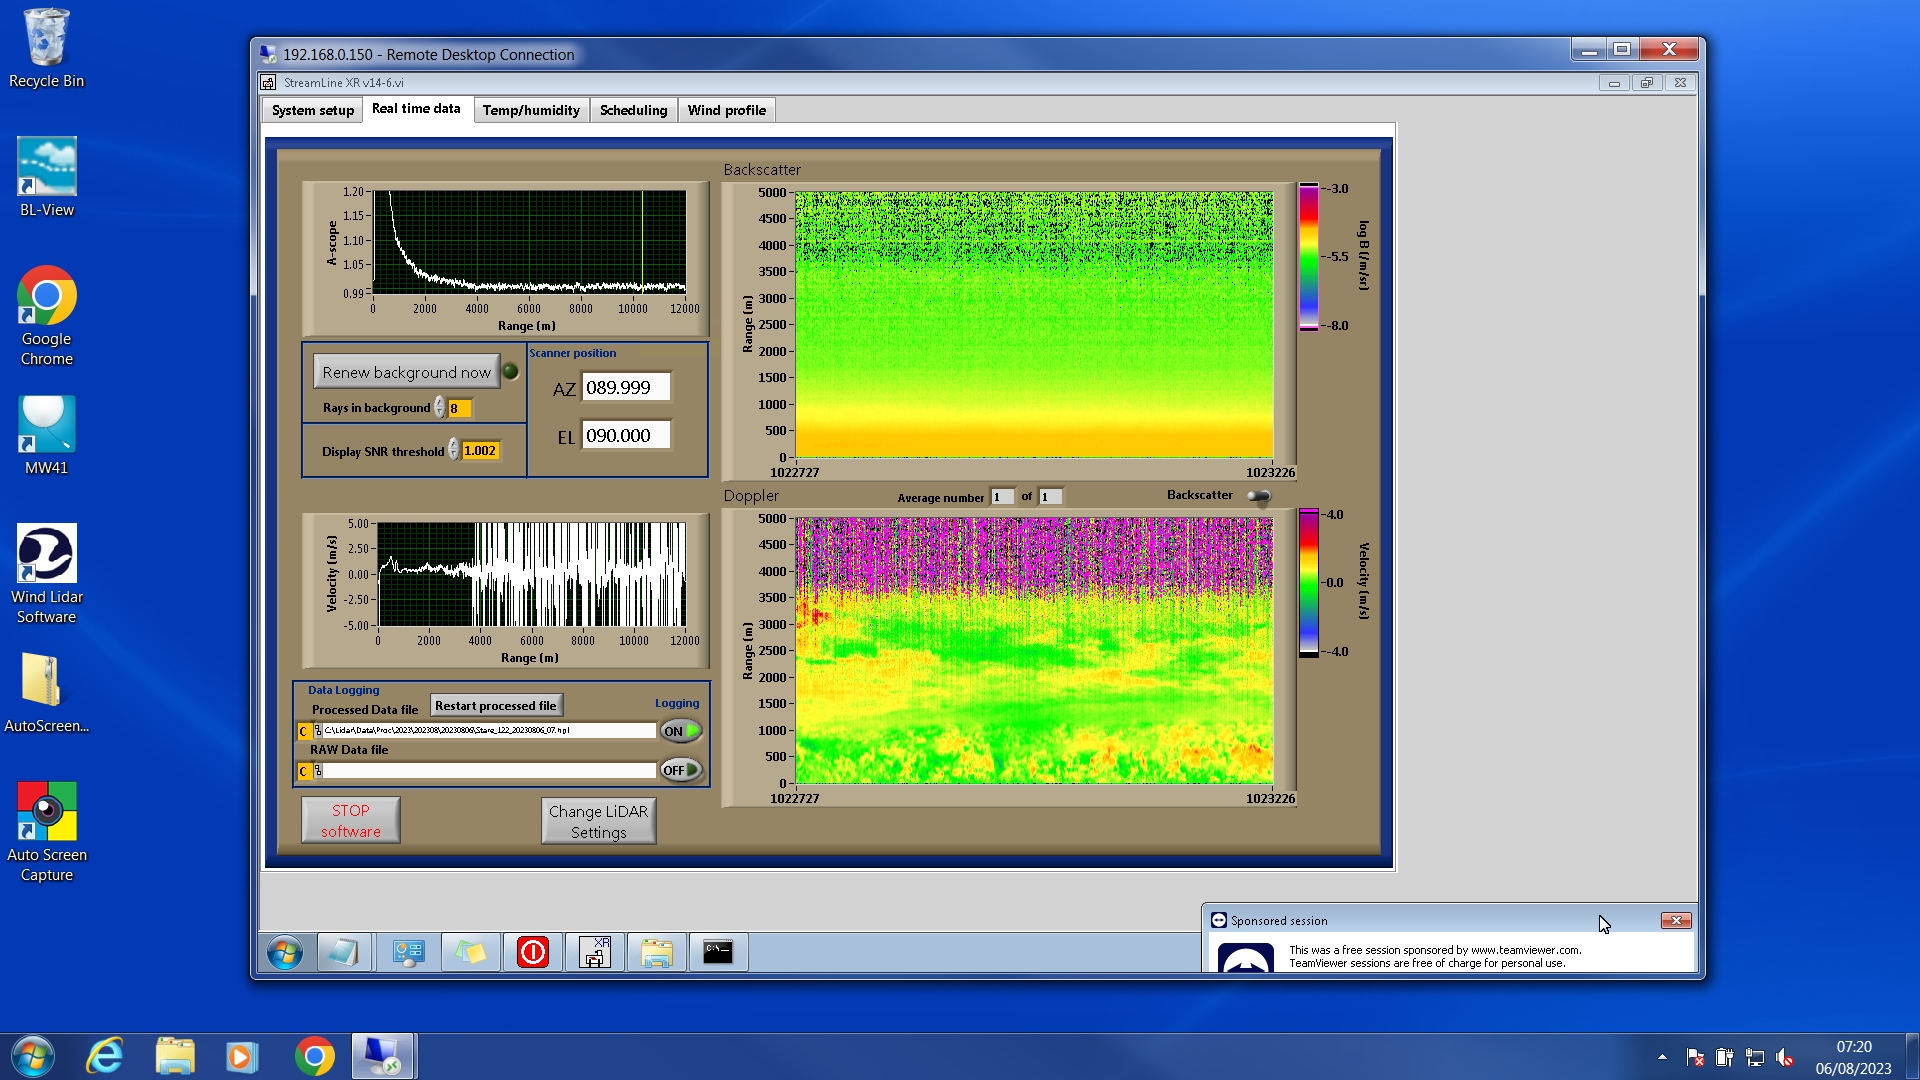The image size is (1920, 1080).
Task: Click the red power icon in remote taskbar
Action: click(x=533, y=952)
